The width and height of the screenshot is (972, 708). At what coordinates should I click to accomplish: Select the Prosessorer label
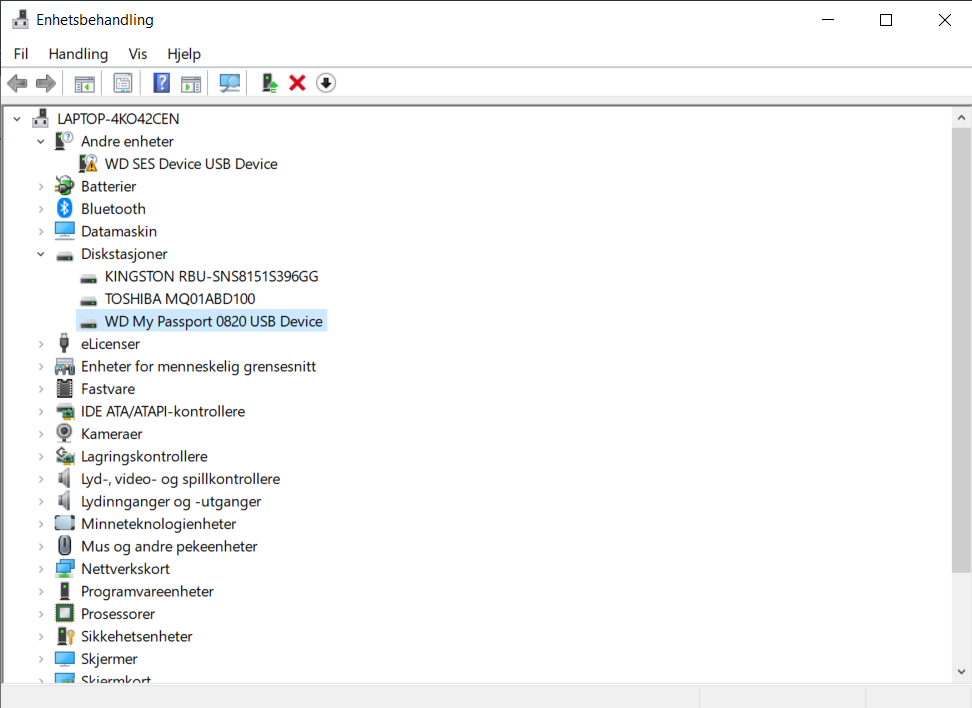(118, 614)
